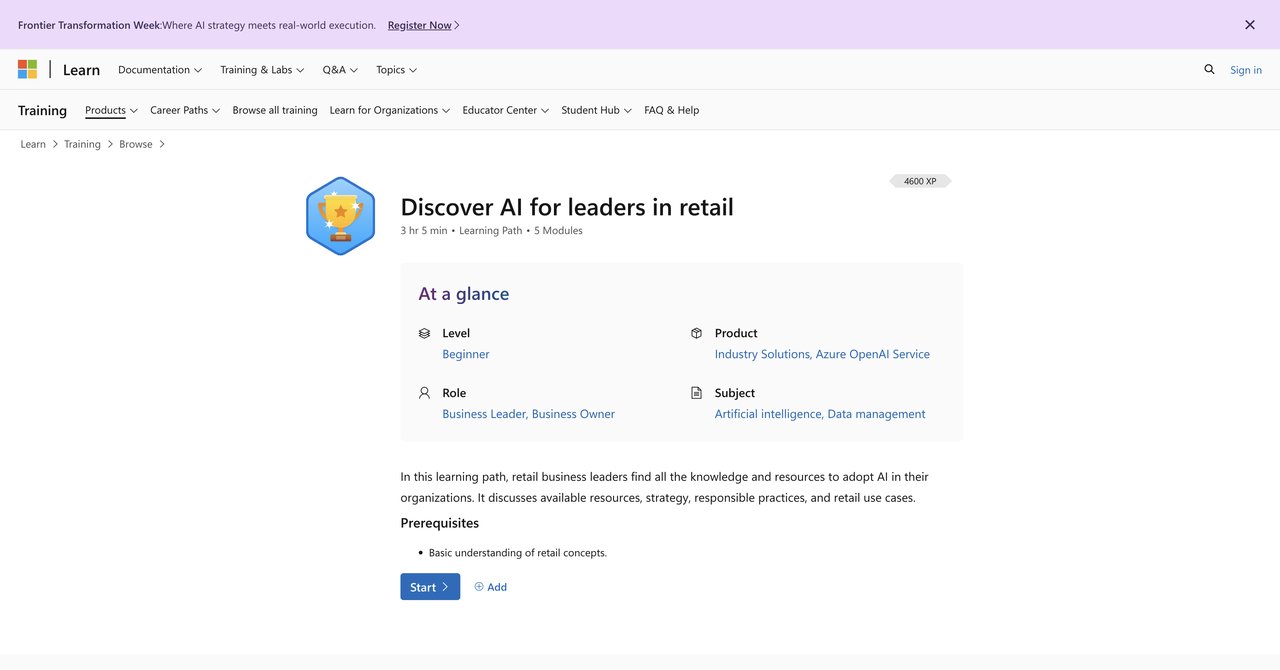1280x670 pixels.
Task: Click the 4600 XP badge
Action: pyautogui.click(x=920, y=181)
